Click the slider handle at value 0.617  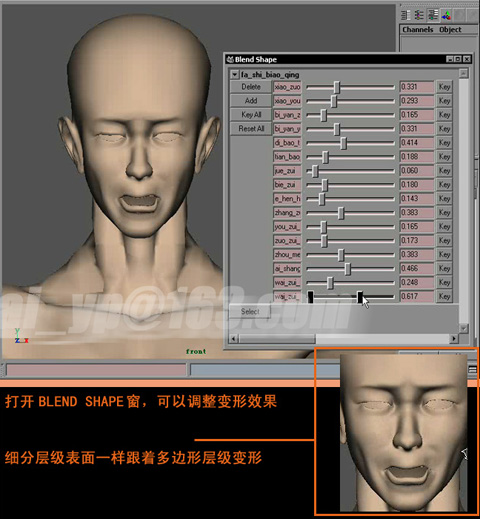coord(360,297)
